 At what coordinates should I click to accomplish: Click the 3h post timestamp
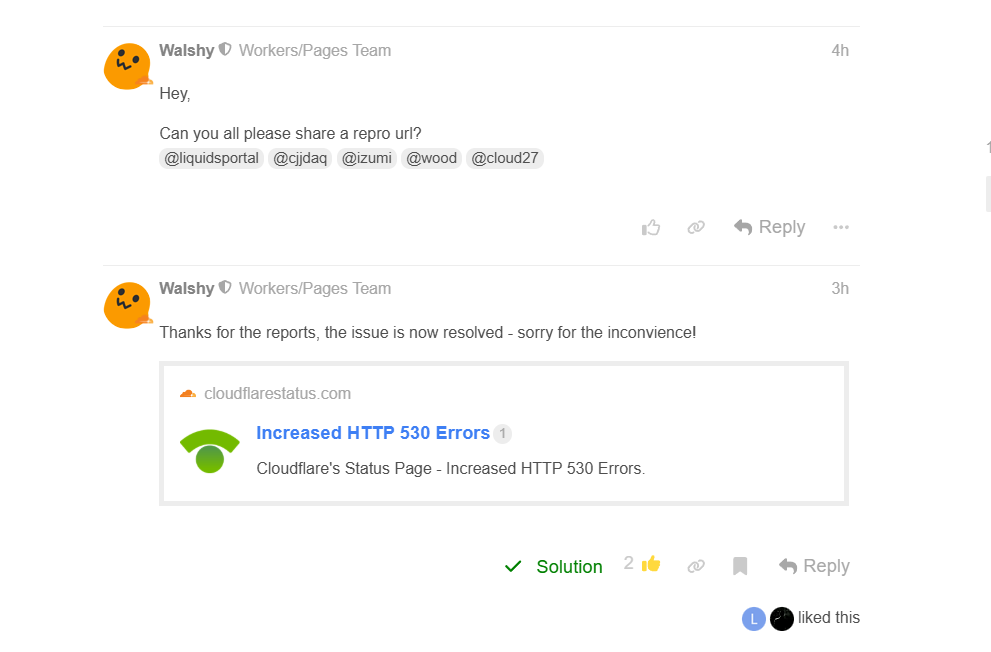(840, 289)
